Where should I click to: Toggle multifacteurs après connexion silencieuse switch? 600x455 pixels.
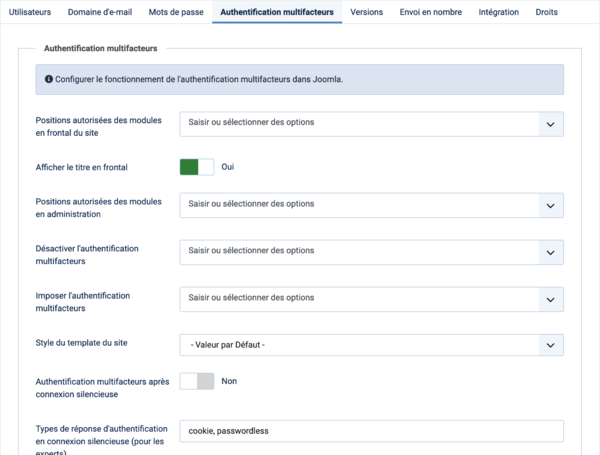(197, 381)
